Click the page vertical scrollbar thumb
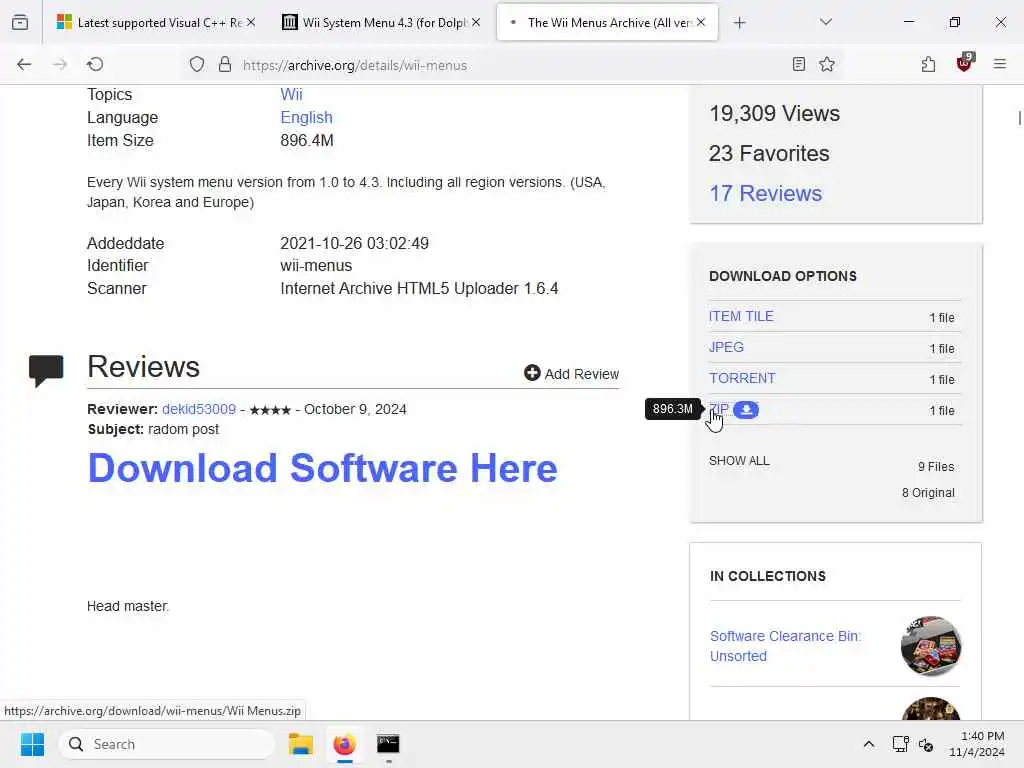 [1019, 118]
